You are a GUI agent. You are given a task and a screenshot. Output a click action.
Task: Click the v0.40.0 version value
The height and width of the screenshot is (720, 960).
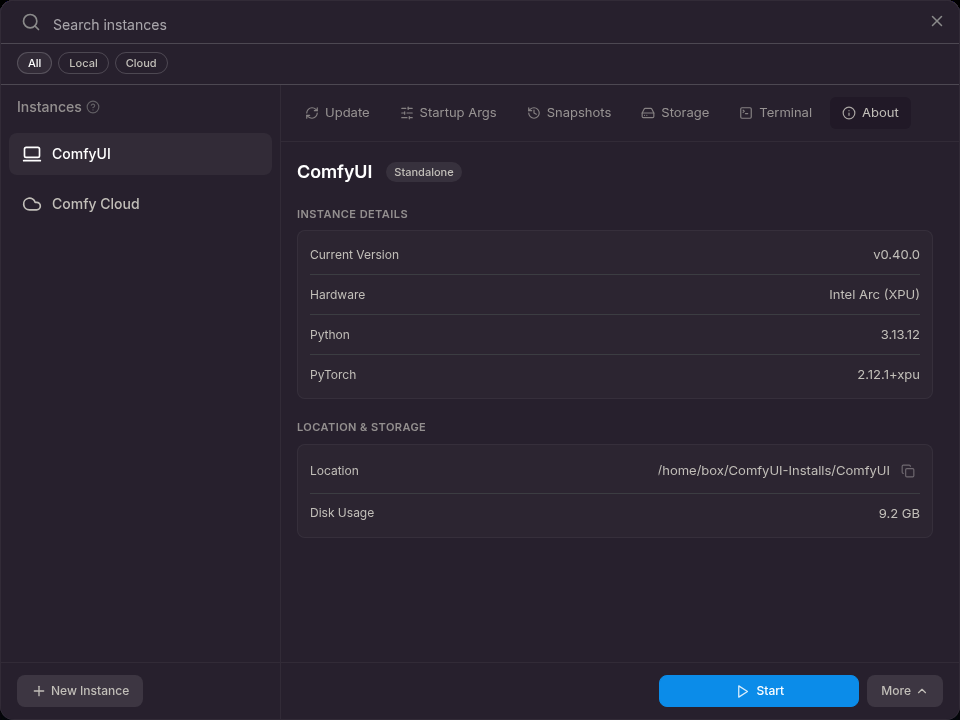896,255
